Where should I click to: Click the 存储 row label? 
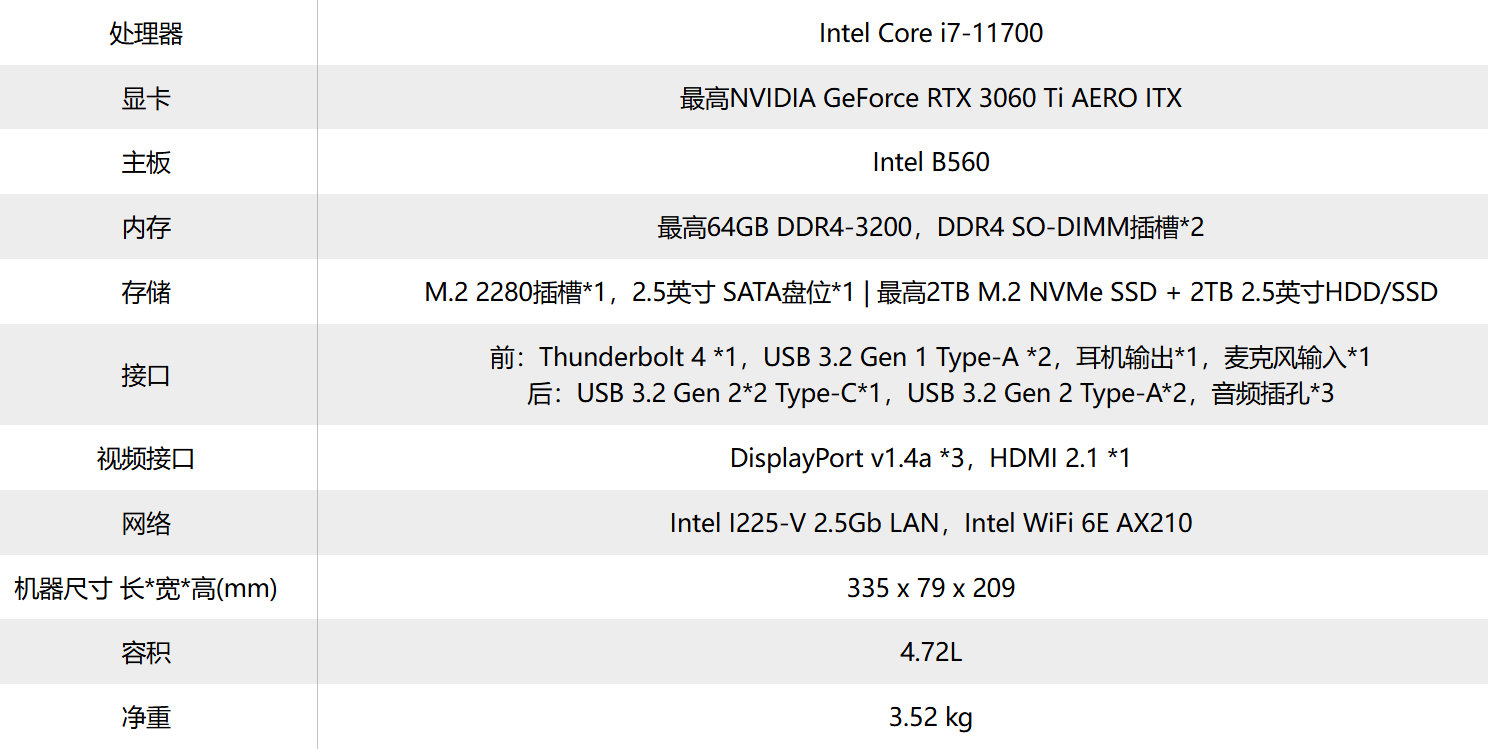coord(146,292)
